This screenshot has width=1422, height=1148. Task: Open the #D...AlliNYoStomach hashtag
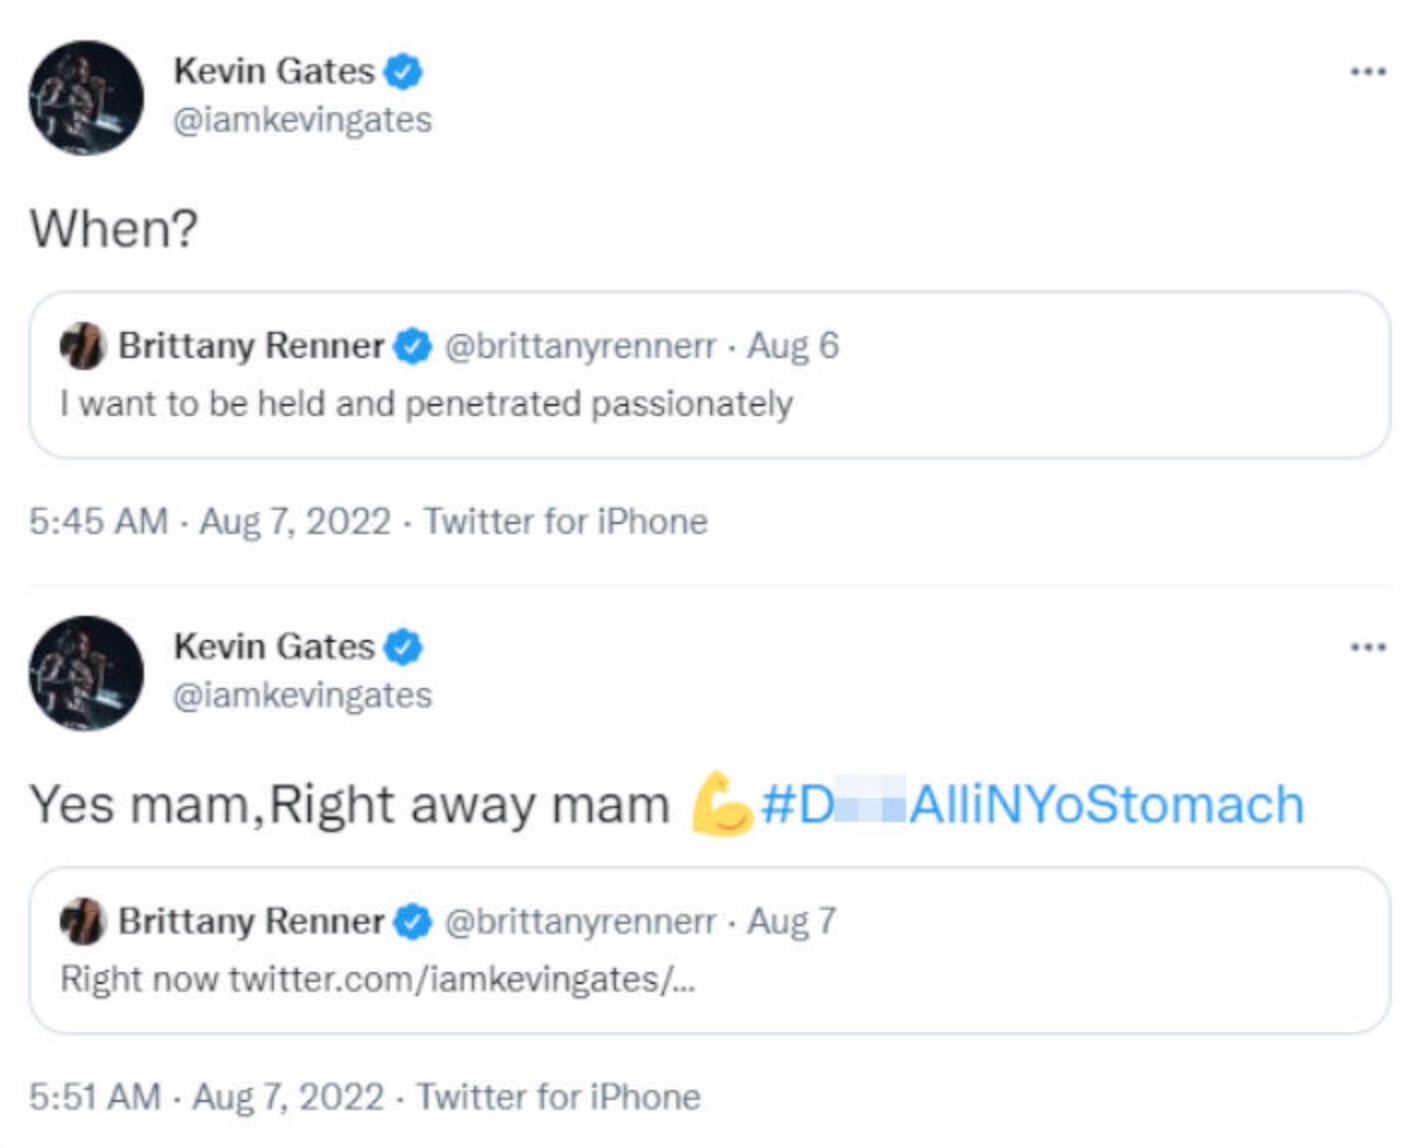[x=1033, y=805]
